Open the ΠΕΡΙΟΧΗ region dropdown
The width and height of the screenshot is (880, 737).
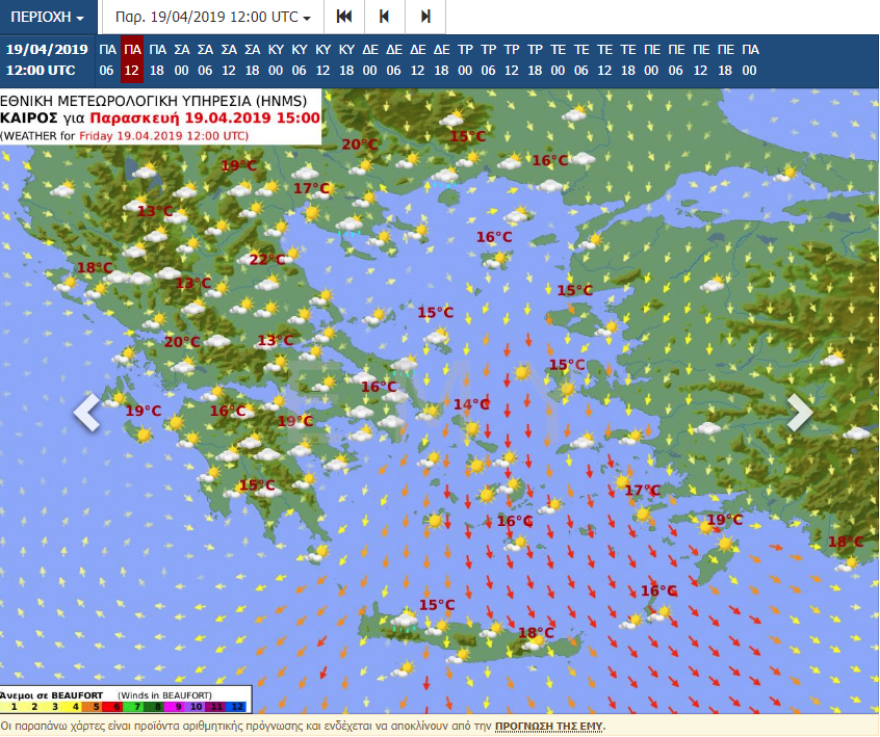pyautogui.click(x=48, y=17)
